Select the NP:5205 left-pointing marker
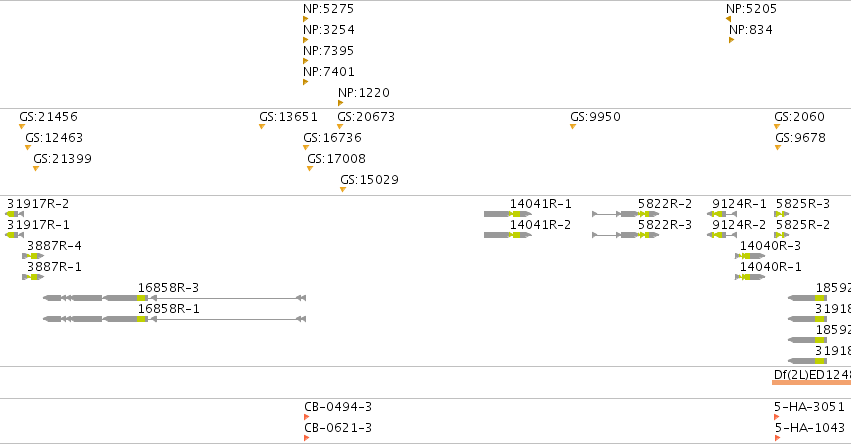The image size is (851, 444). 728,19
